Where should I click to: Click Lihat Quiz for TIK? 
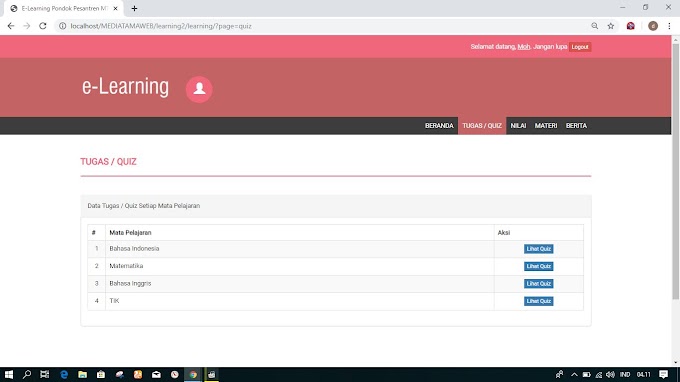[539, 301]
